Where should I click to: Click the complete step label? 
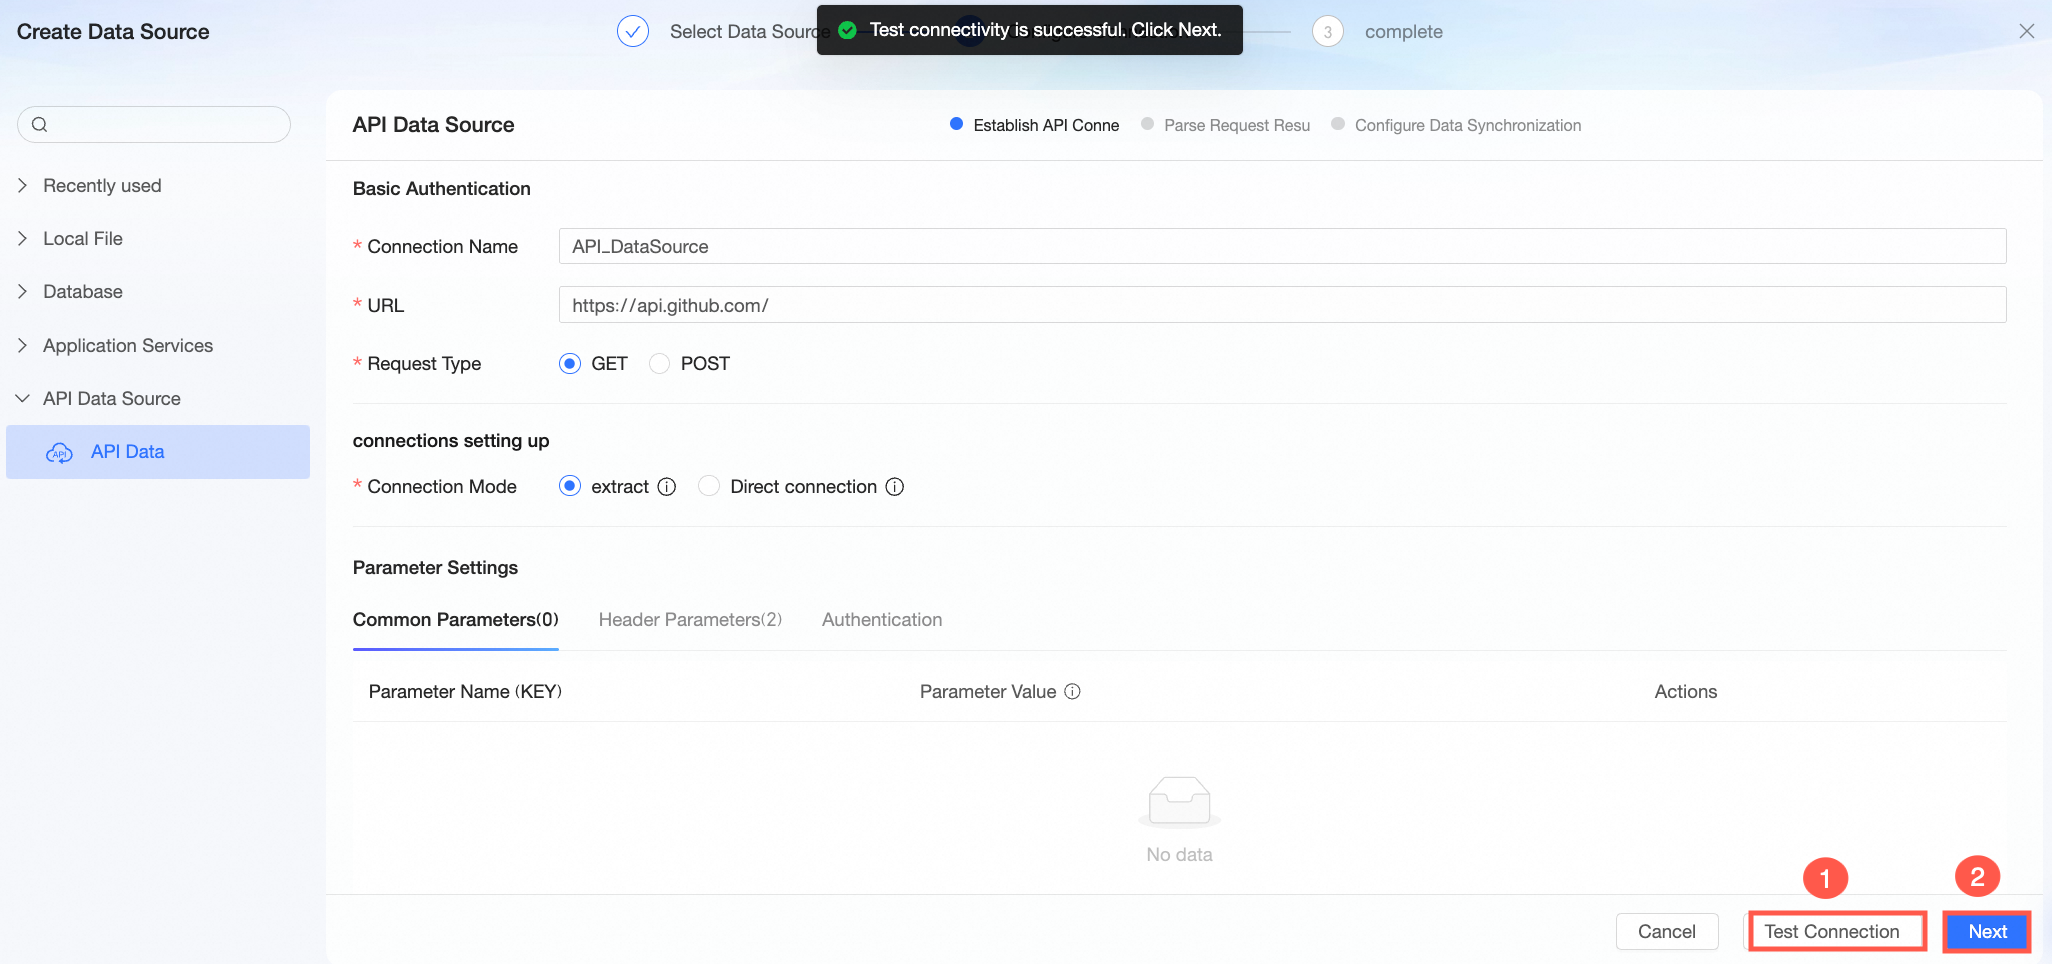coord(1404,32)
